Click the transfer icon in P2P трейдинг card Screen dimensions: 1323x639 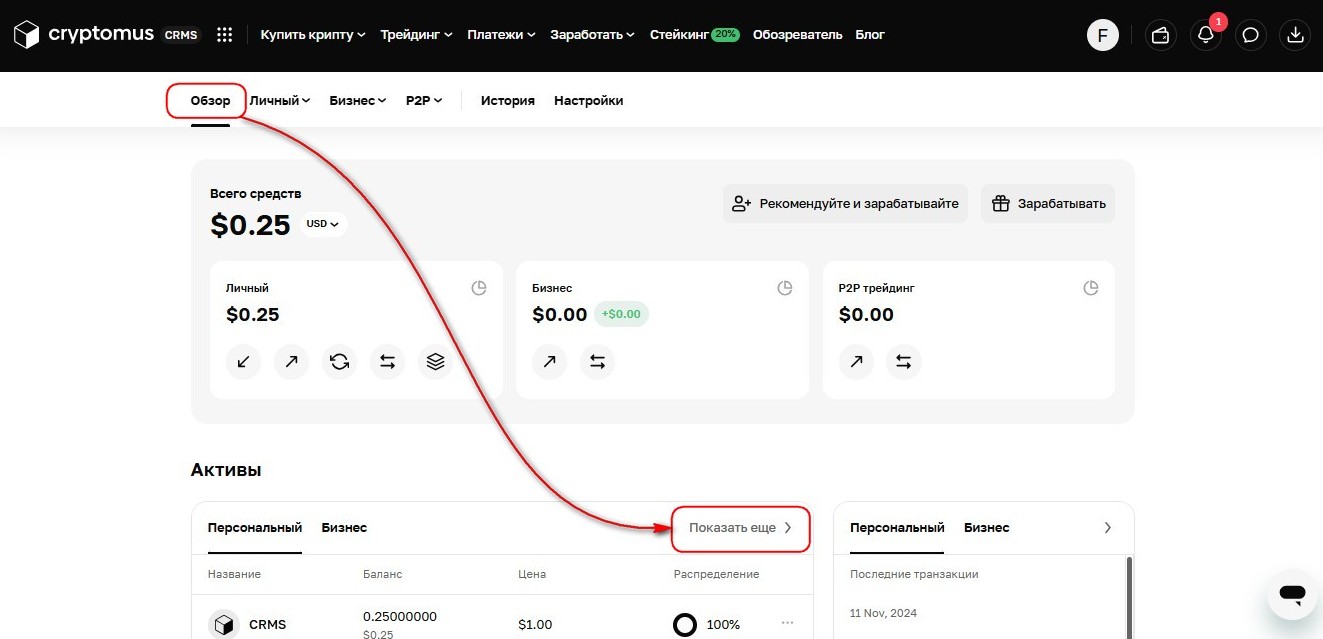[904, 362]
